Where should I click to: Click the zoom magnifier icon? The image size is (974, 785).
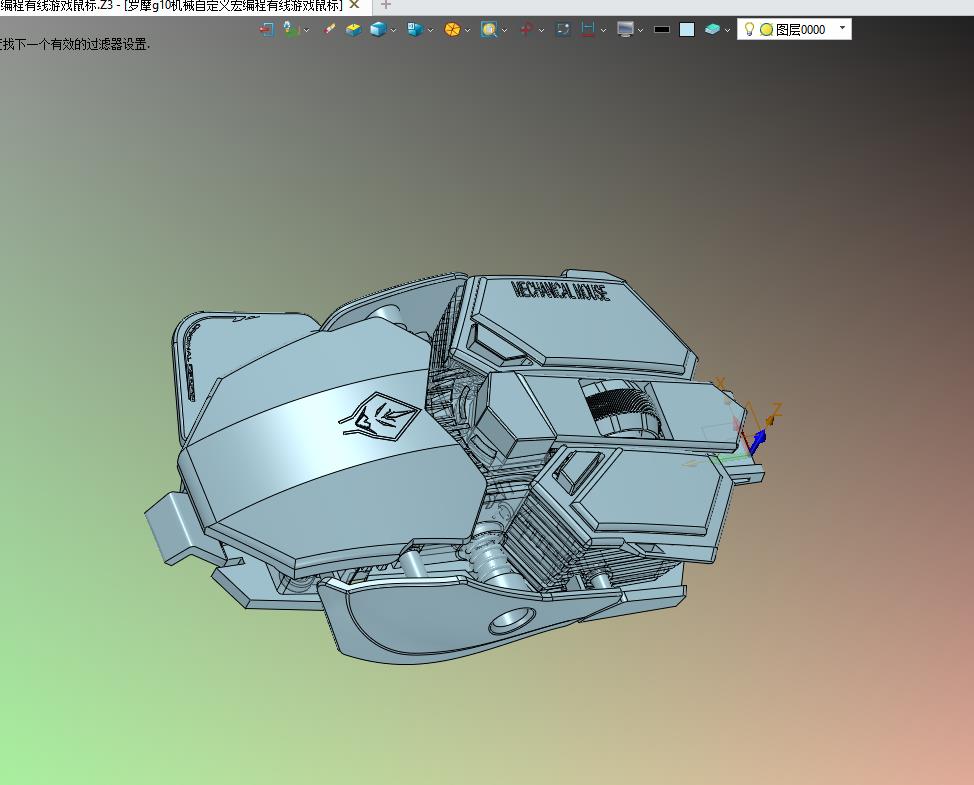pyautogui.click(x=489, y=29)
